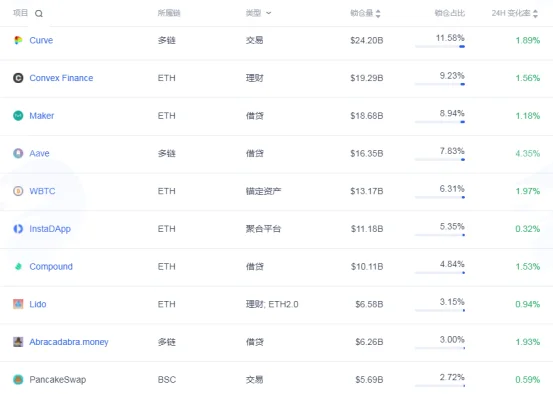Click the PancakeSwap logo icon
Image resolution: width=553 pixels, height=395 pixels.
(x=18, y=379)
